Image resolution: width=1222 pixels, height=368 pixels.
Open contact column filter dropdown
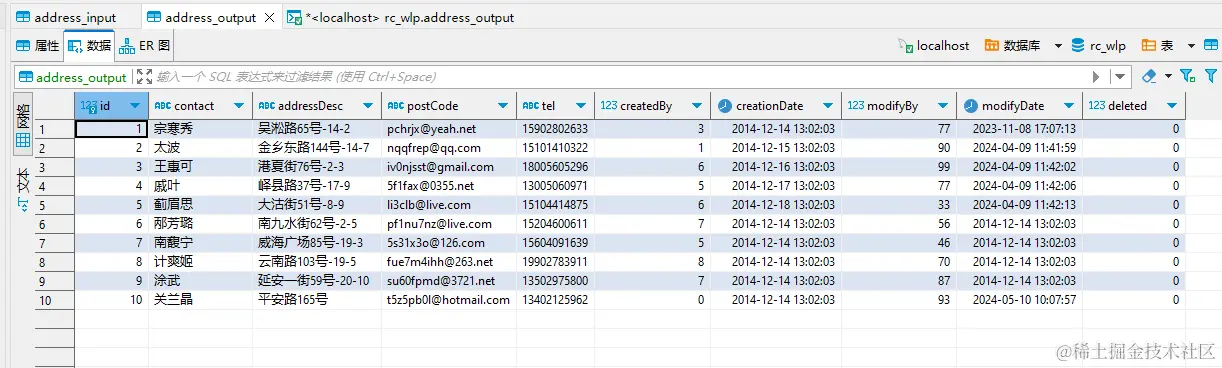click(240, 106)
